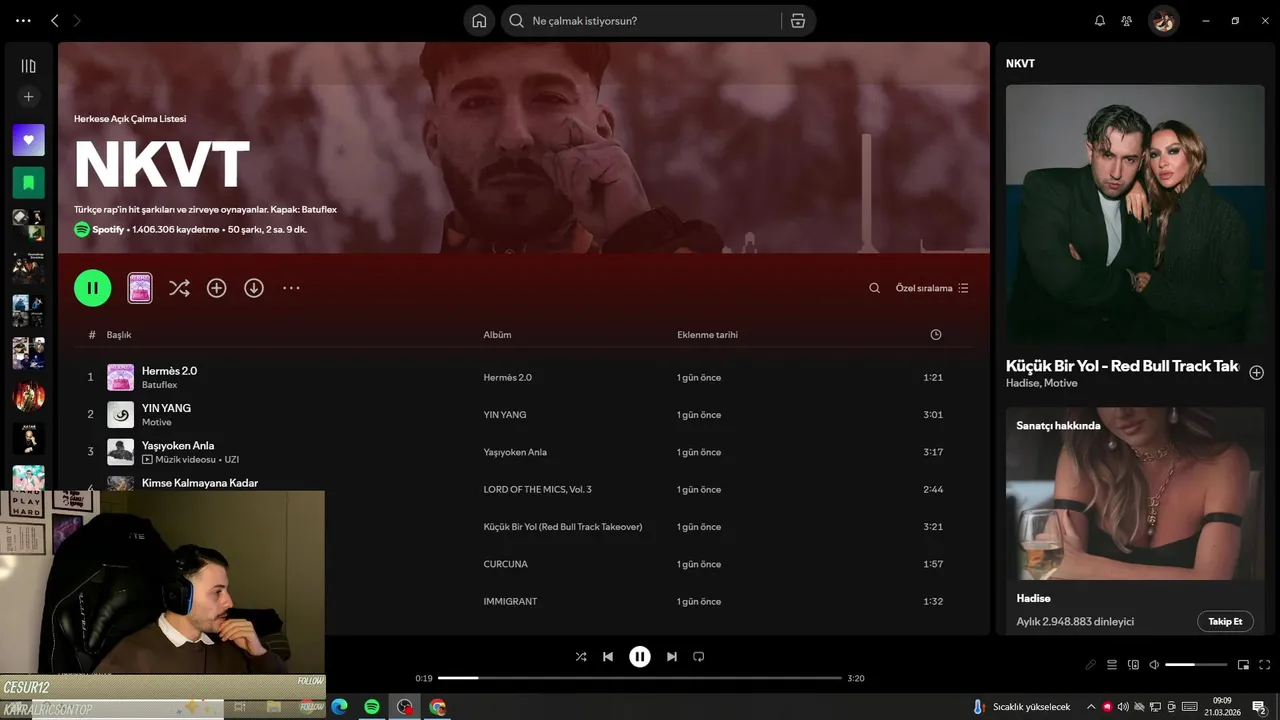
Task: Expand Your Library sidebar icon
Action: point(28,66)
